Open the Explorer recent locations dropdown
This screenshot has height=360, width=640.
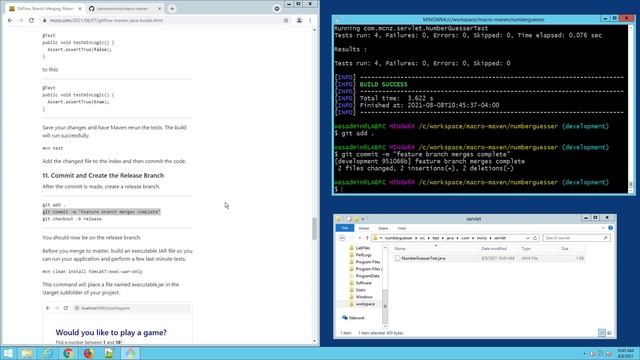click(360, 238)
